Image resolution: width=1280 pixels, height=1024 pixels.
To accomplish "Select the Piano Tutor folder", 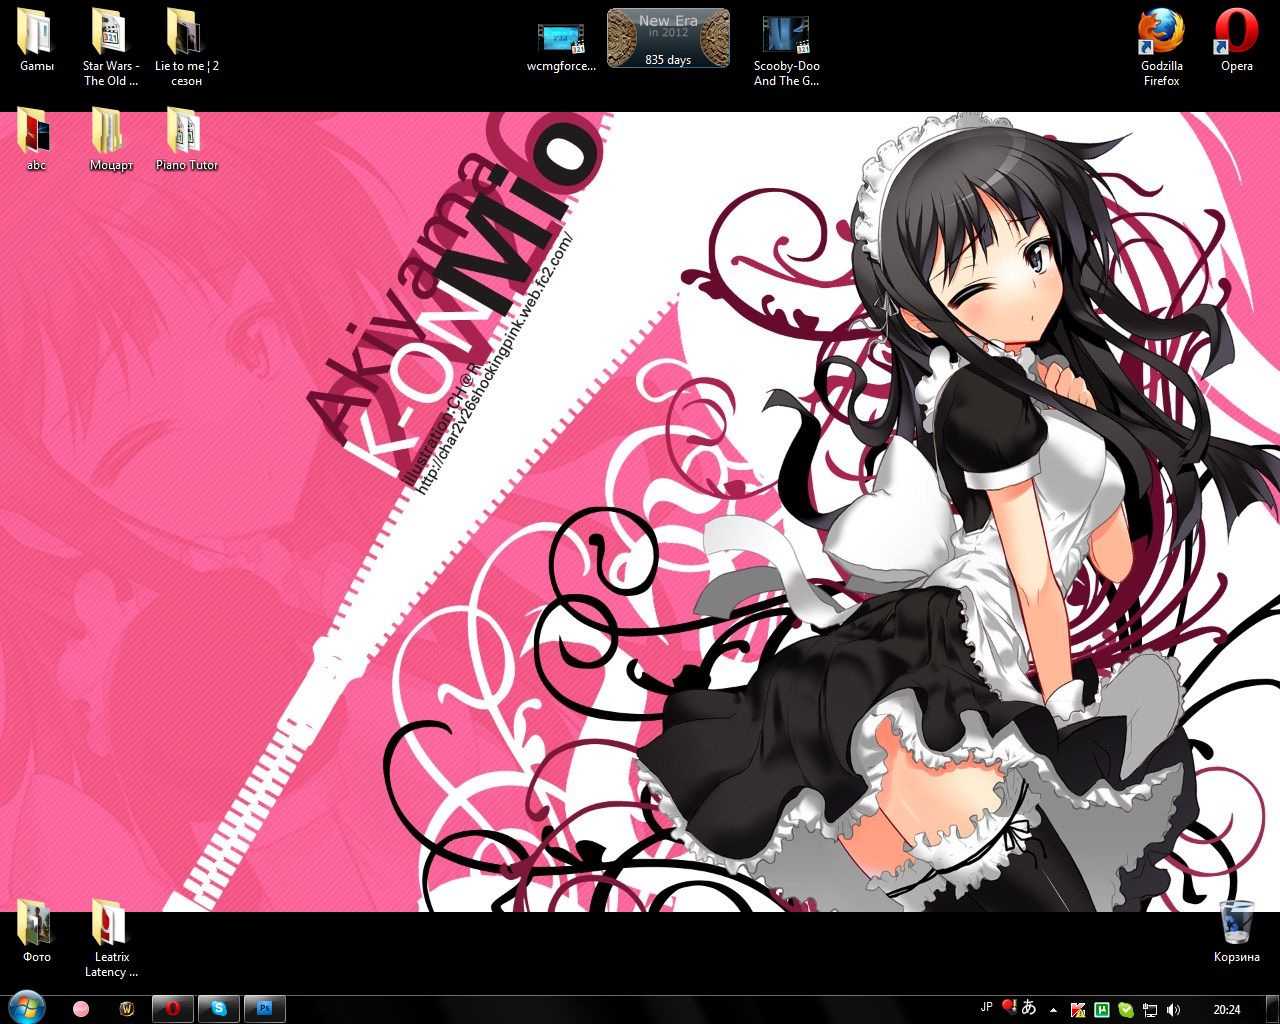I will click(x=186, y=136).
